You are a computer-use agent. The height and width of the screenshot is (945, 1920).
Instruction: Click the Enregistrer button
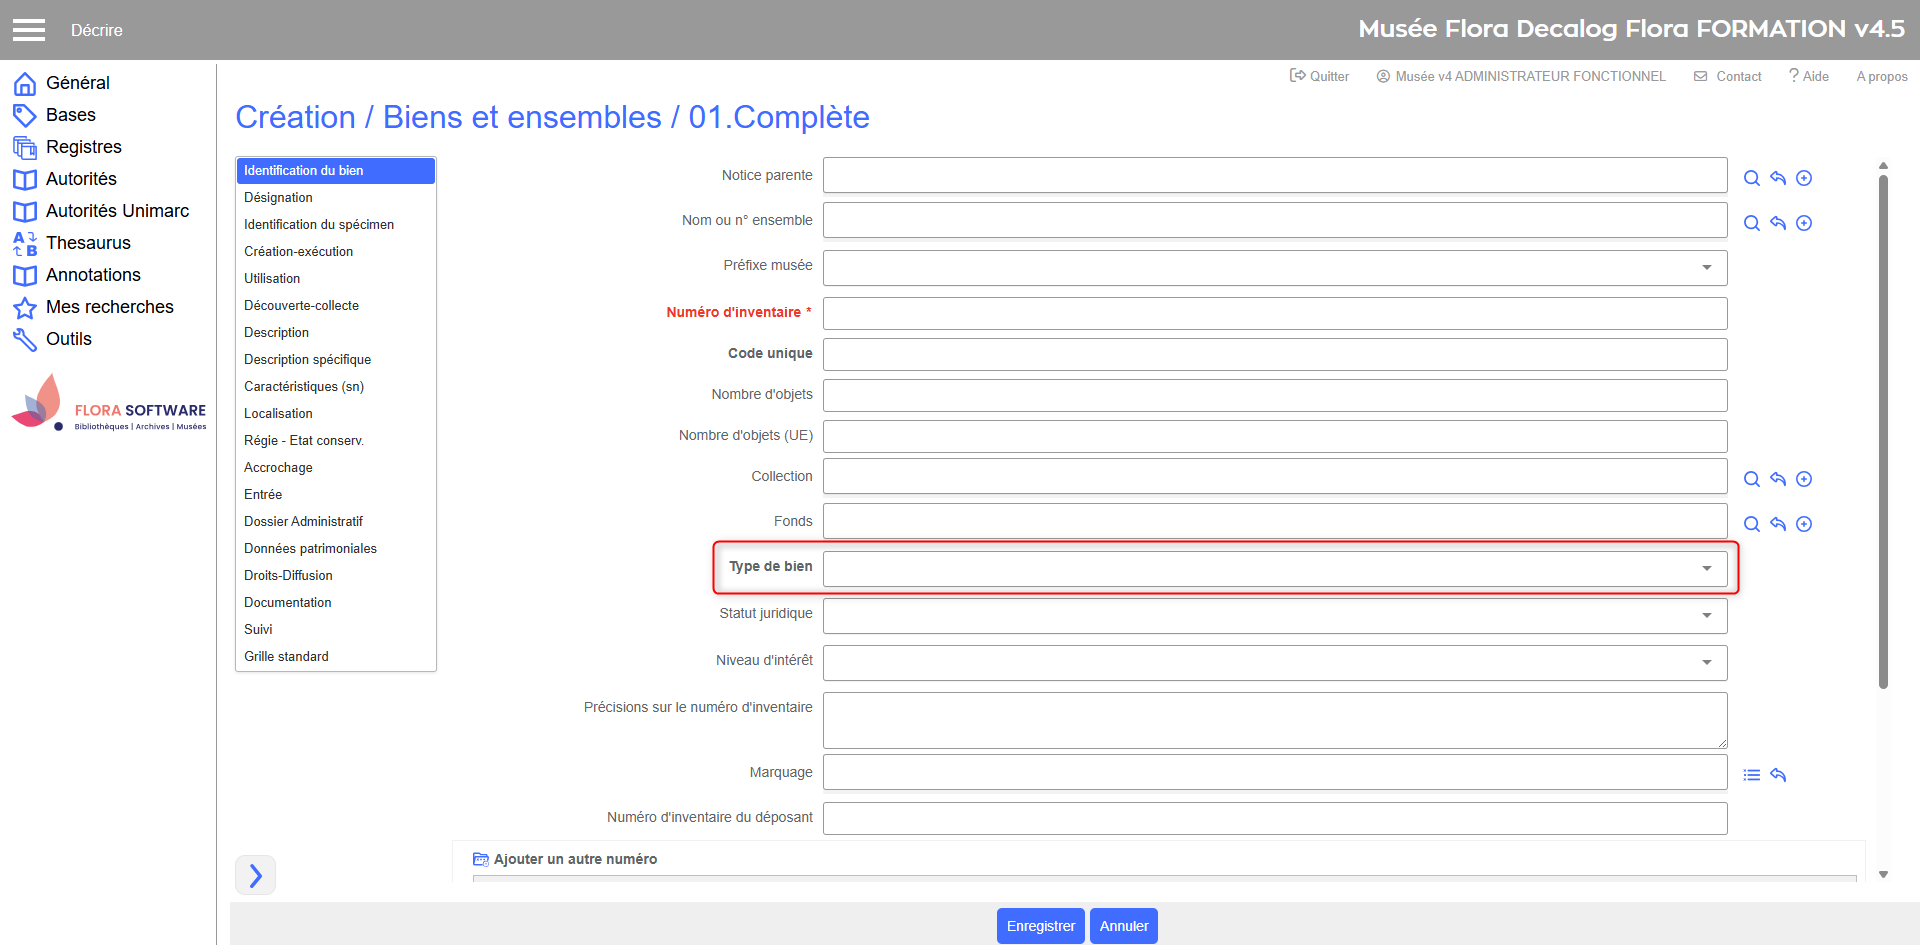point(1040,926)
